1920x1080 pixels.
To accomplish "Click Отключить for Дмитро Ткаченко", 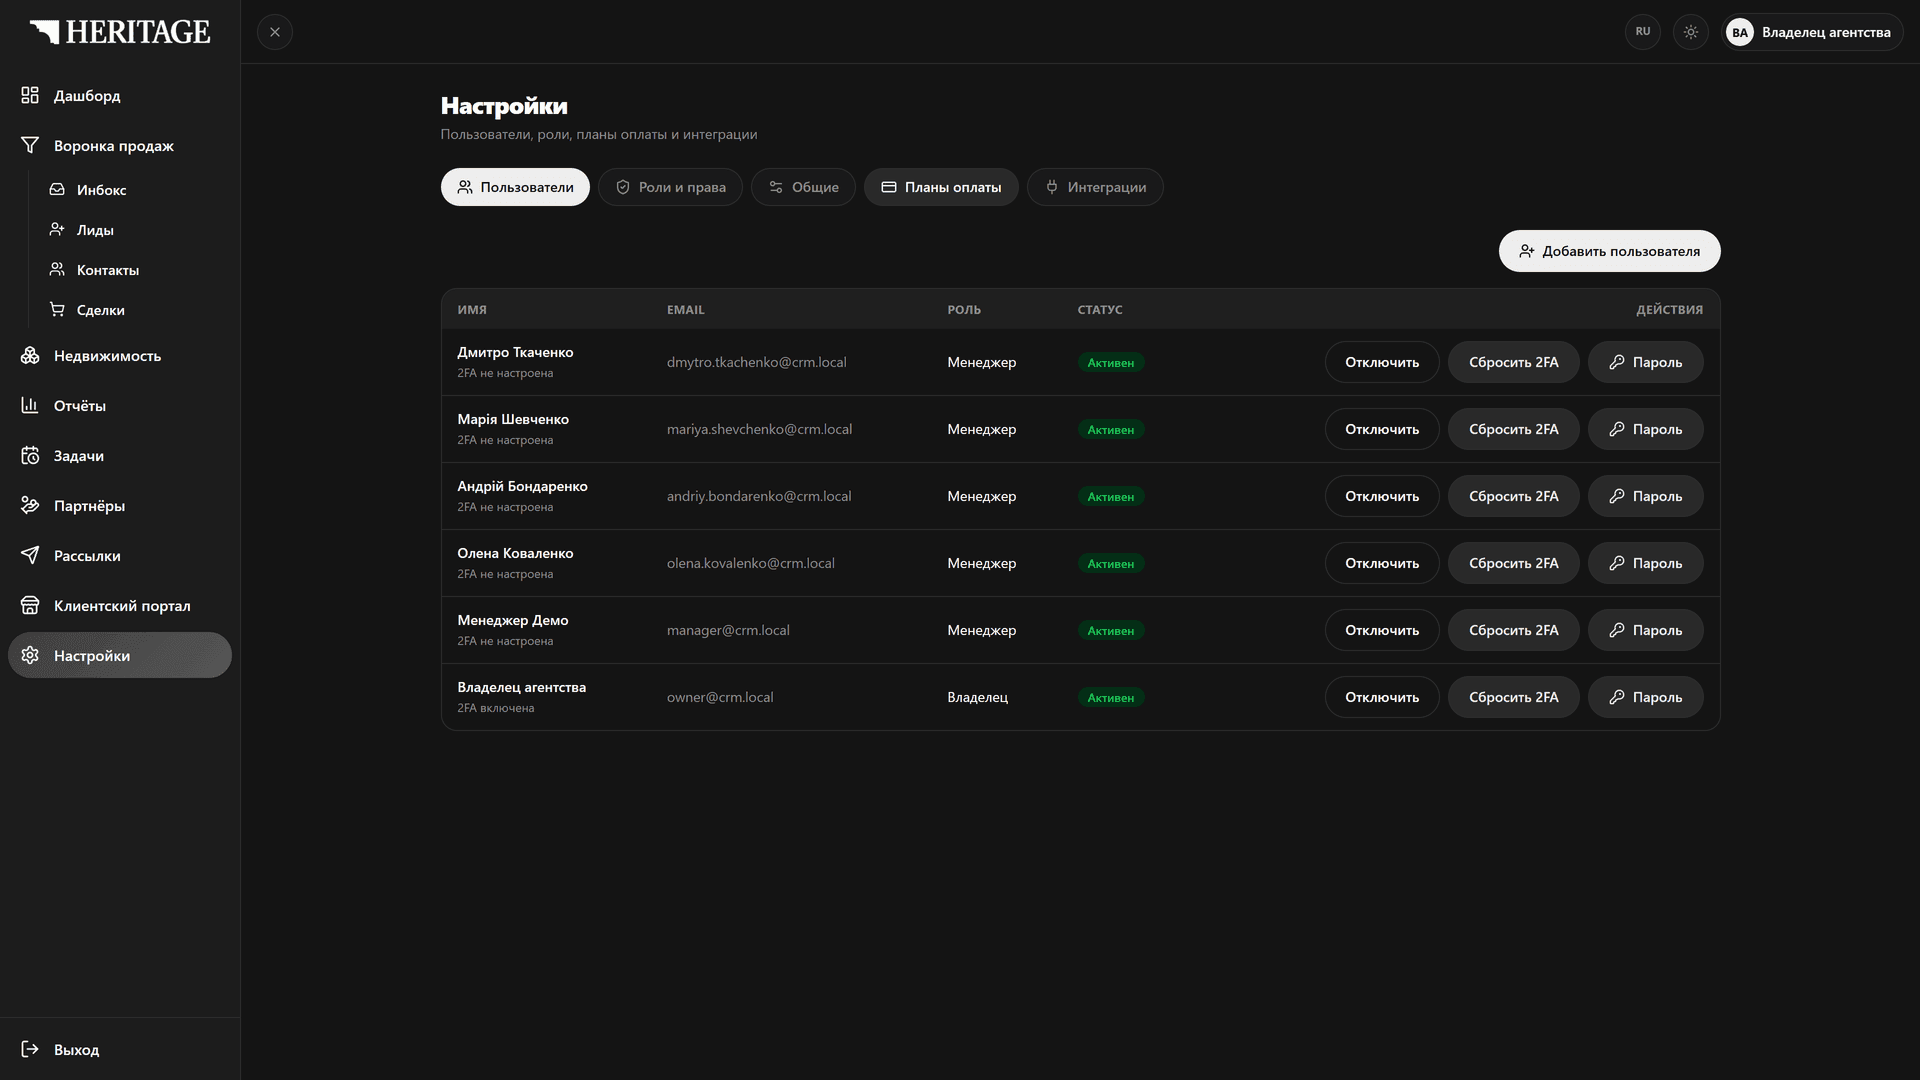I will [1382, 362].
